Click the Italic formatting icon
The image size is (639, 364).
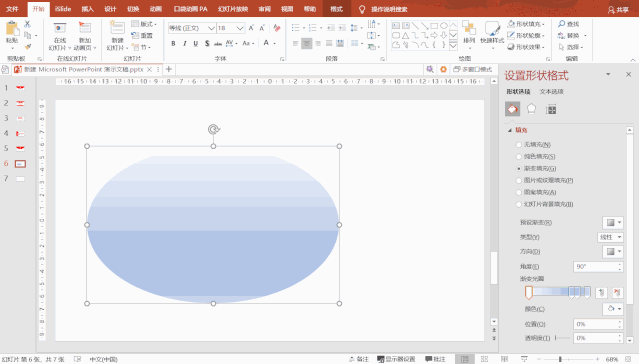(185, 43)
